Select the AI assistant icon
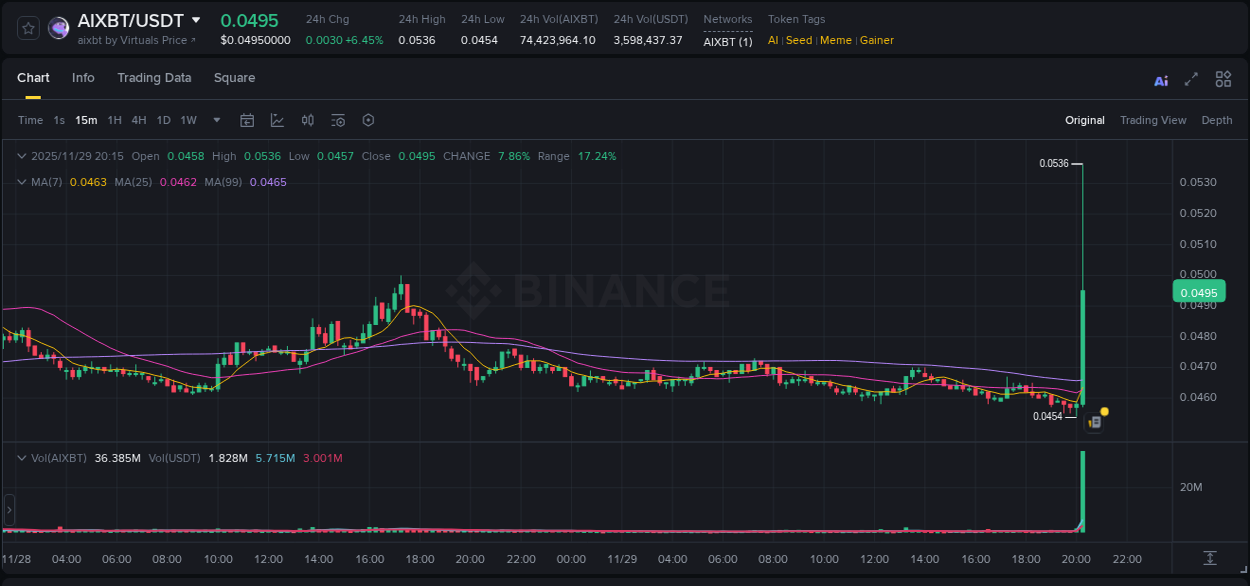The image size is (1250, 586). point(1161,79)
